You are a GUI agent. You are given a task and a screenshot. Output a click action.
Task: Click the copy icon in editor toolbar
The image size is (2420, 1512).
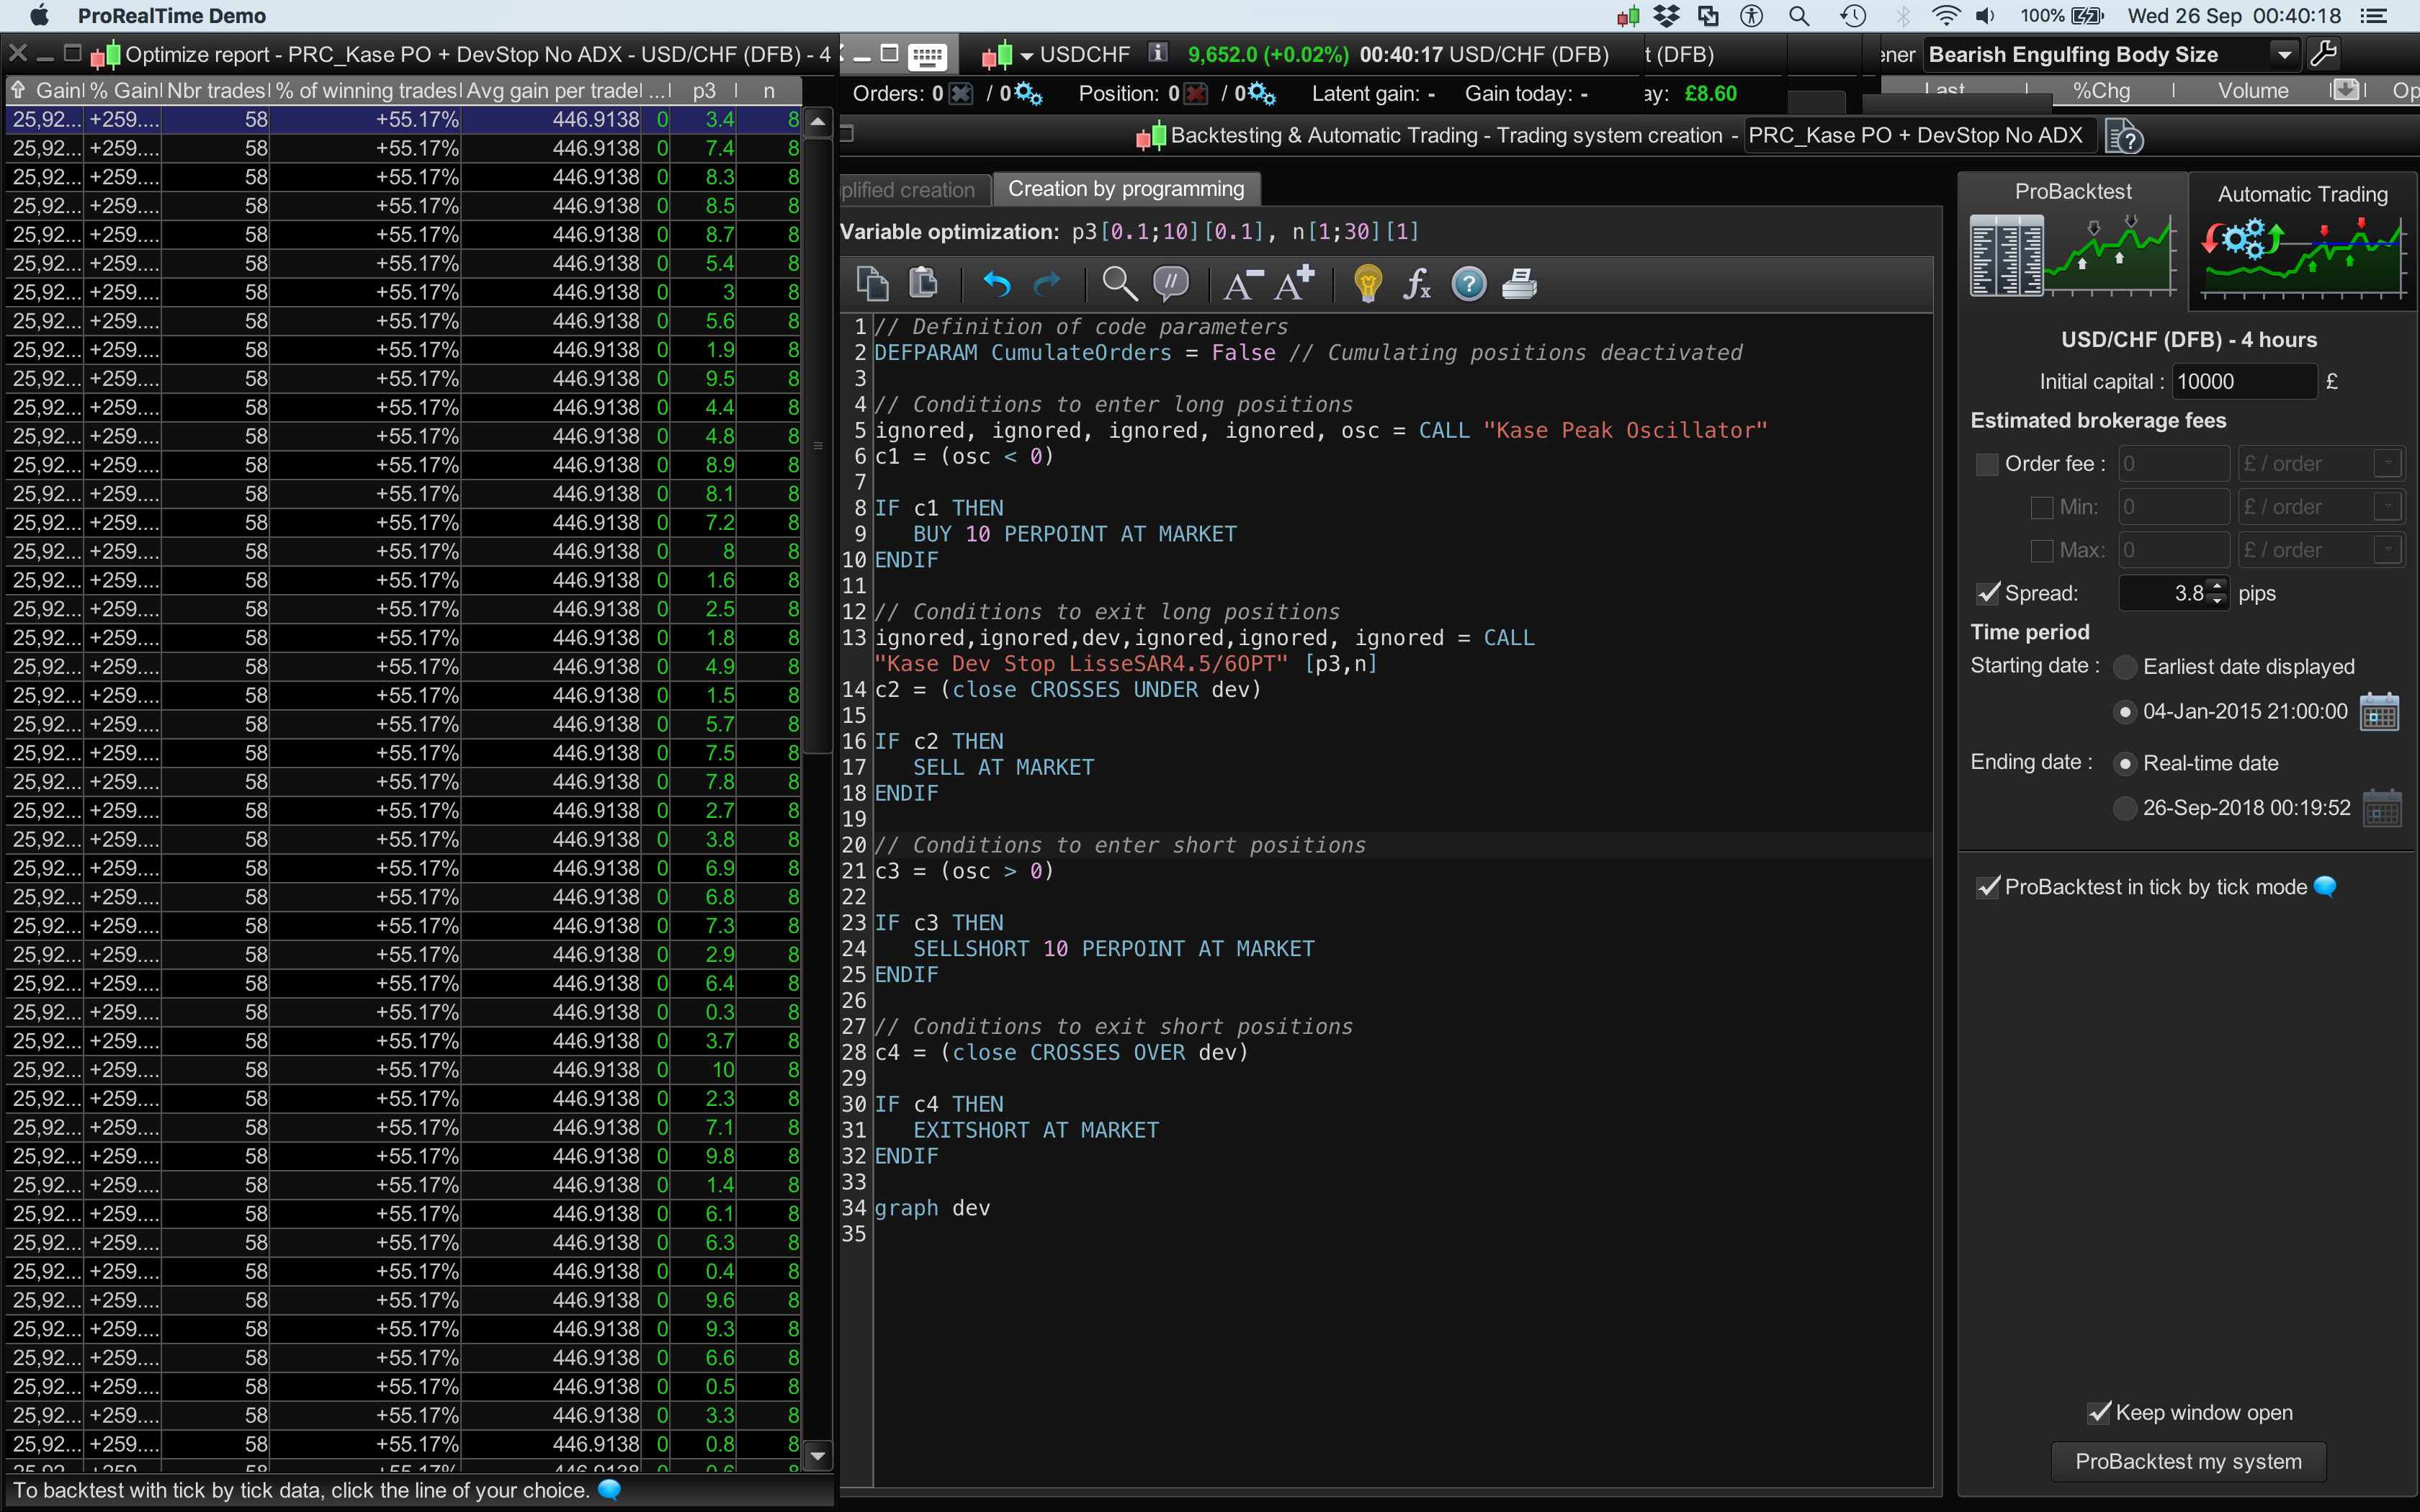(x=872, y=284)
